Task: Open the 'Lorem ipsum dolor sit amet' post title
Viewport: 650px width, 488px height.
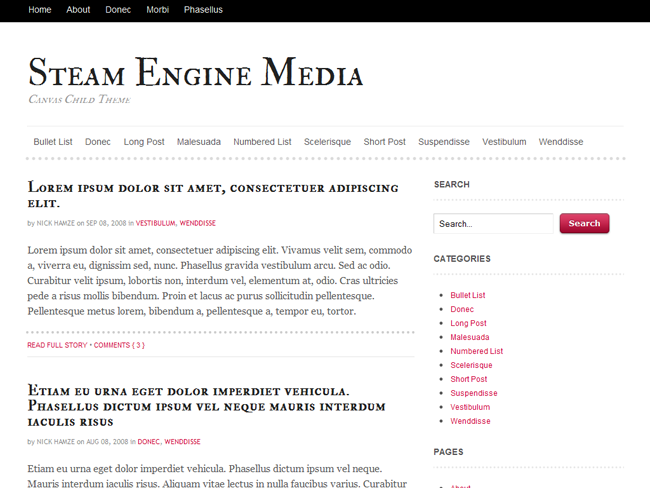Action: click(213, 195)
